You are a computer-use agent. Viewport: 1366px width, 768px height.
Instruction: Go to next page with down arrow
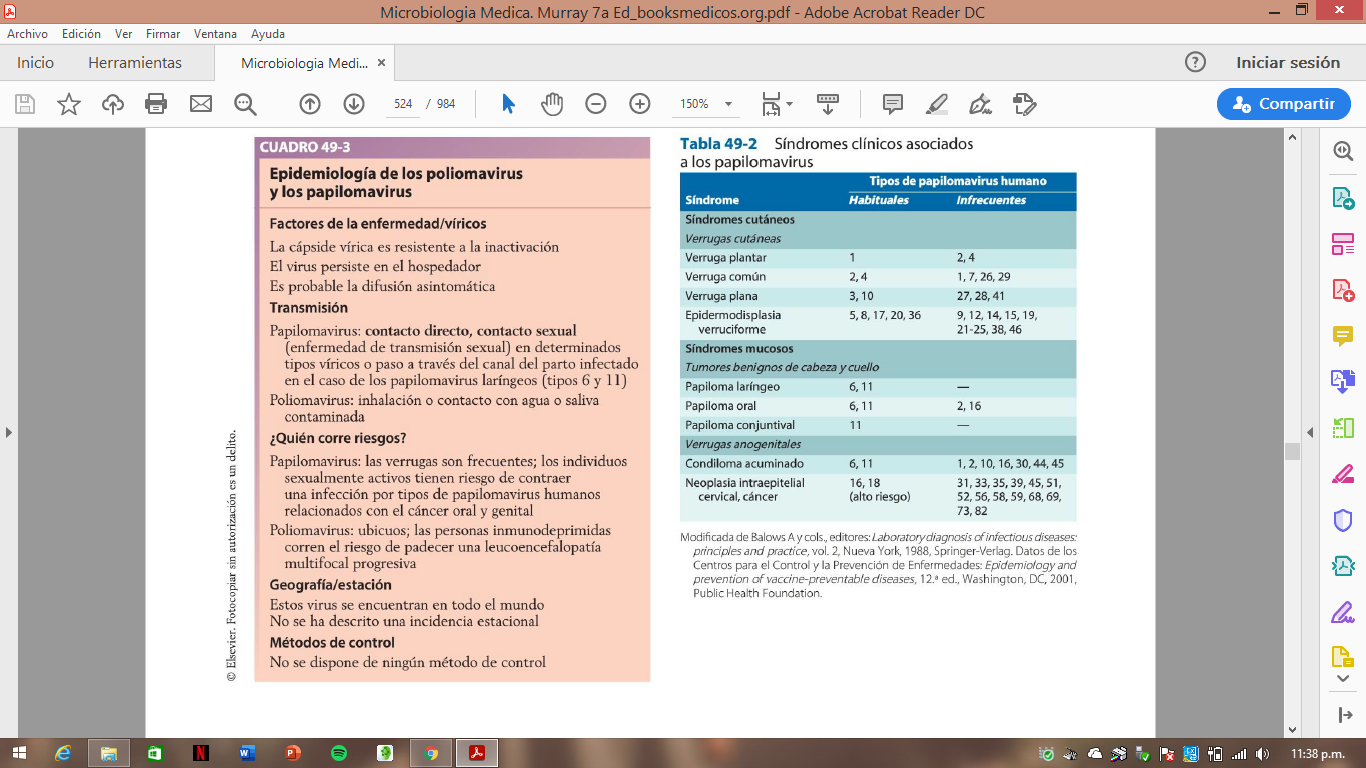click(354, 104)
